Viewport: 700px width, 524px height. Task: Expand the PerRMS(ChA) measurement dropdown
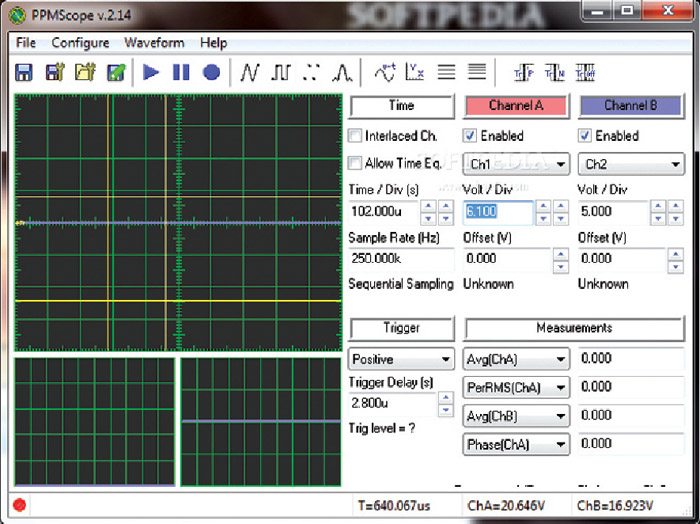coord(517,387)
